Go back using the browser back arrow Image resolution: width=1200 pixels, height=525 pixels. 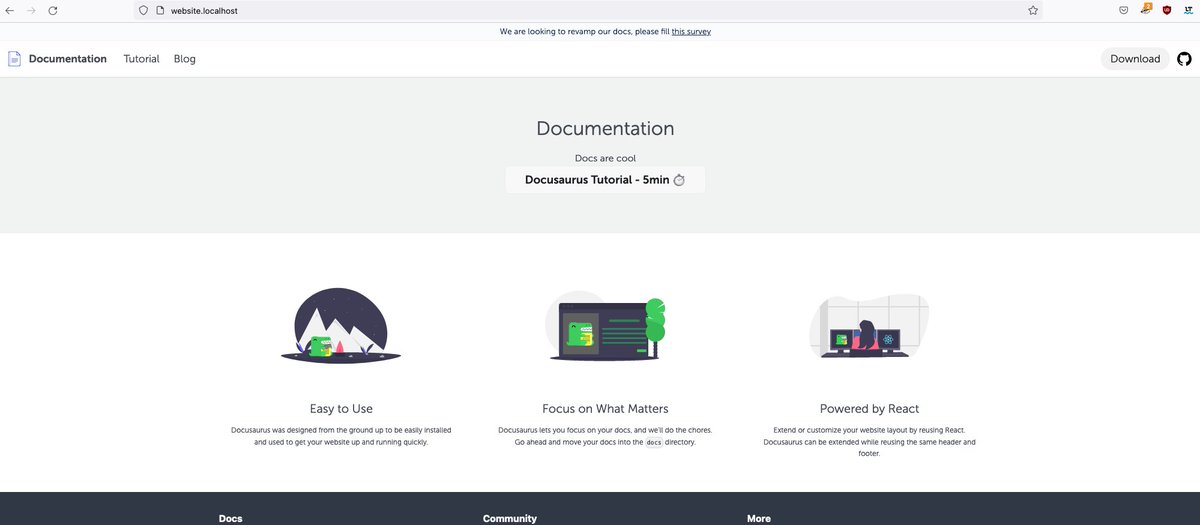[9, 10]
